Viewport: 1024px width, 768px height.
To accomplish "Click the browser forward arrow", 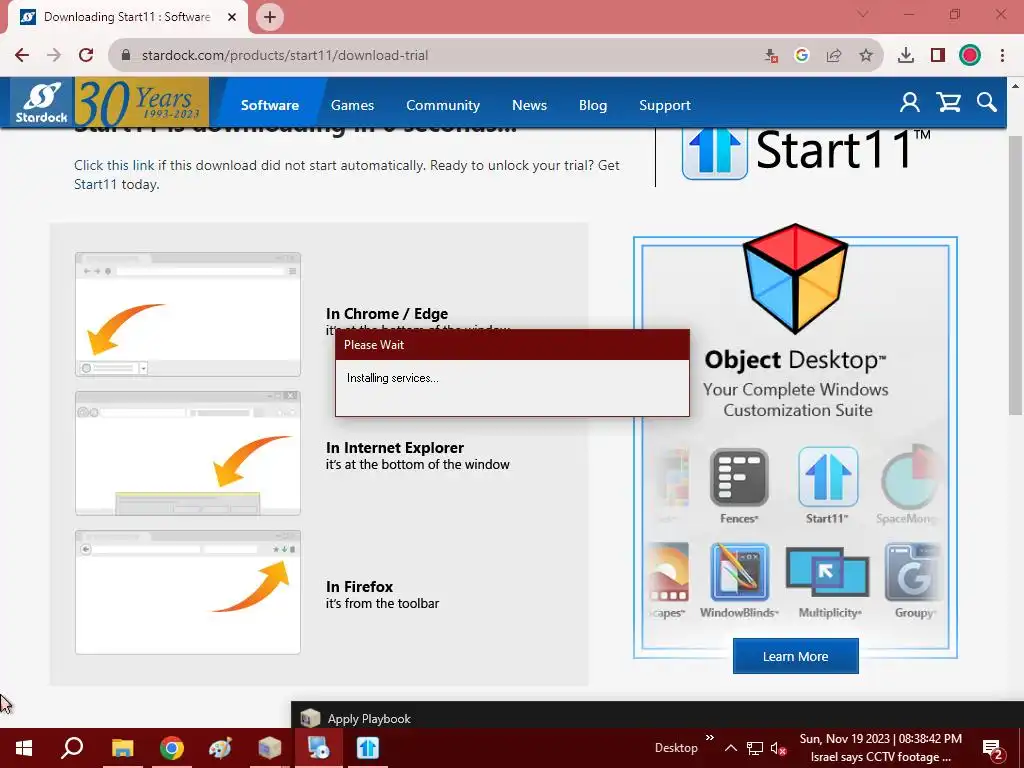I will pyautogui.click(x=54, y=55).
